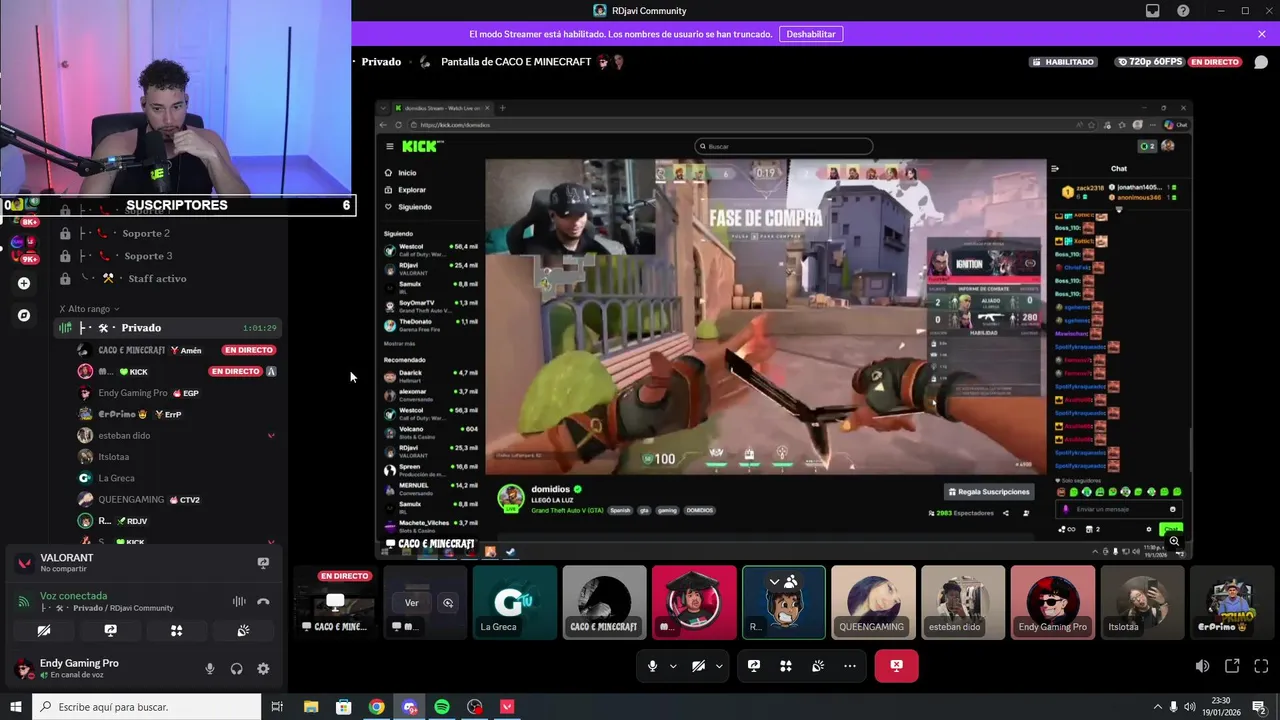The height and width of the screenshot is (720, 1280).
Task: Share screen from the voice connected panel
Action: tap(110, 631)
